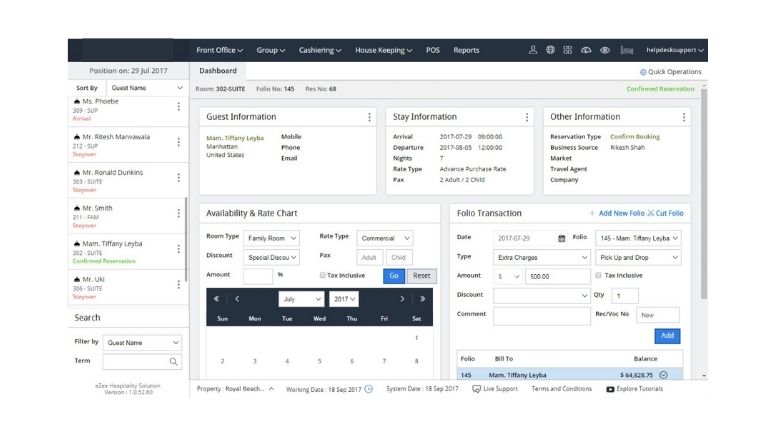Open options menu for Mr. Uki
The height and width of the screenshot is (440, 770).
coord(179,284)
